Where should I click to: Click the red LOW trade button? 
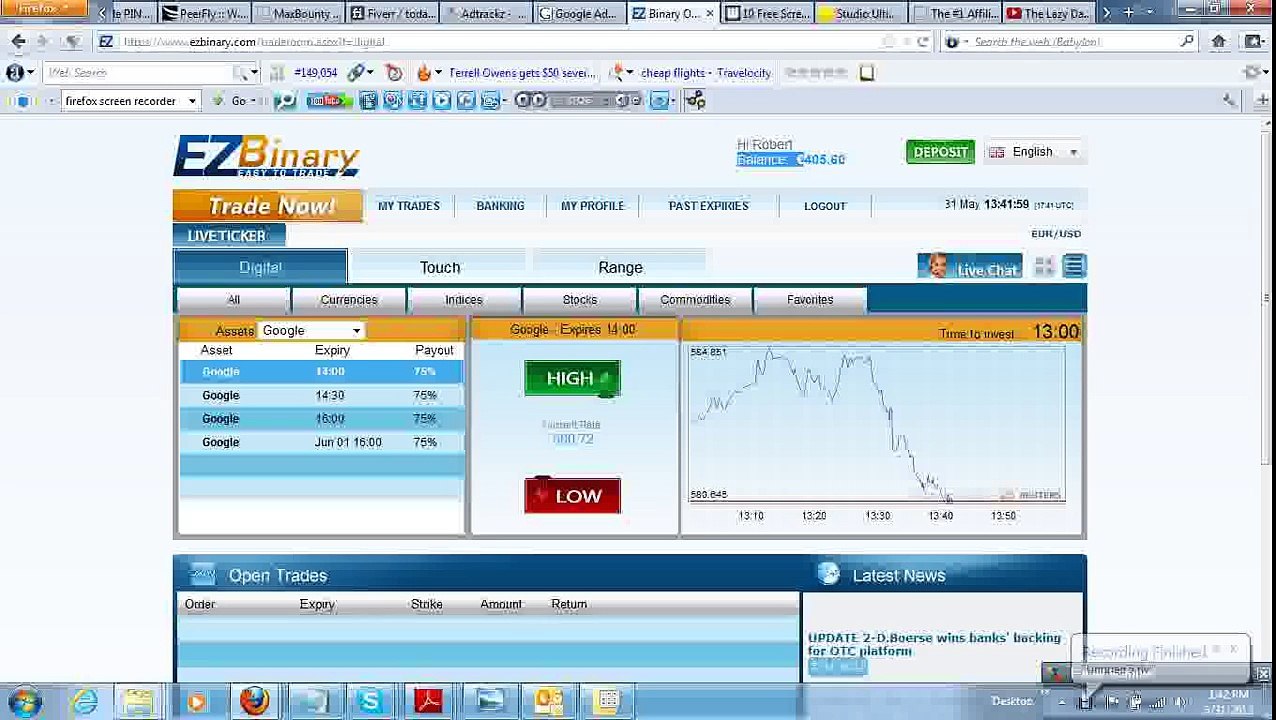[x=572, y=495]
